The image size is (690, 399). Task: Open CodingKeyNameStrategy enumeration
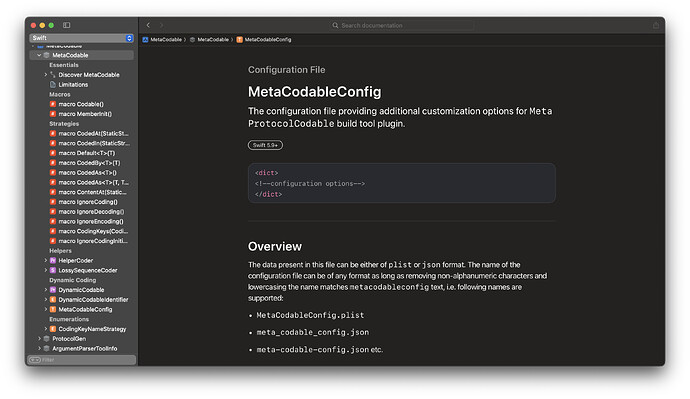[x=92, y=329]
